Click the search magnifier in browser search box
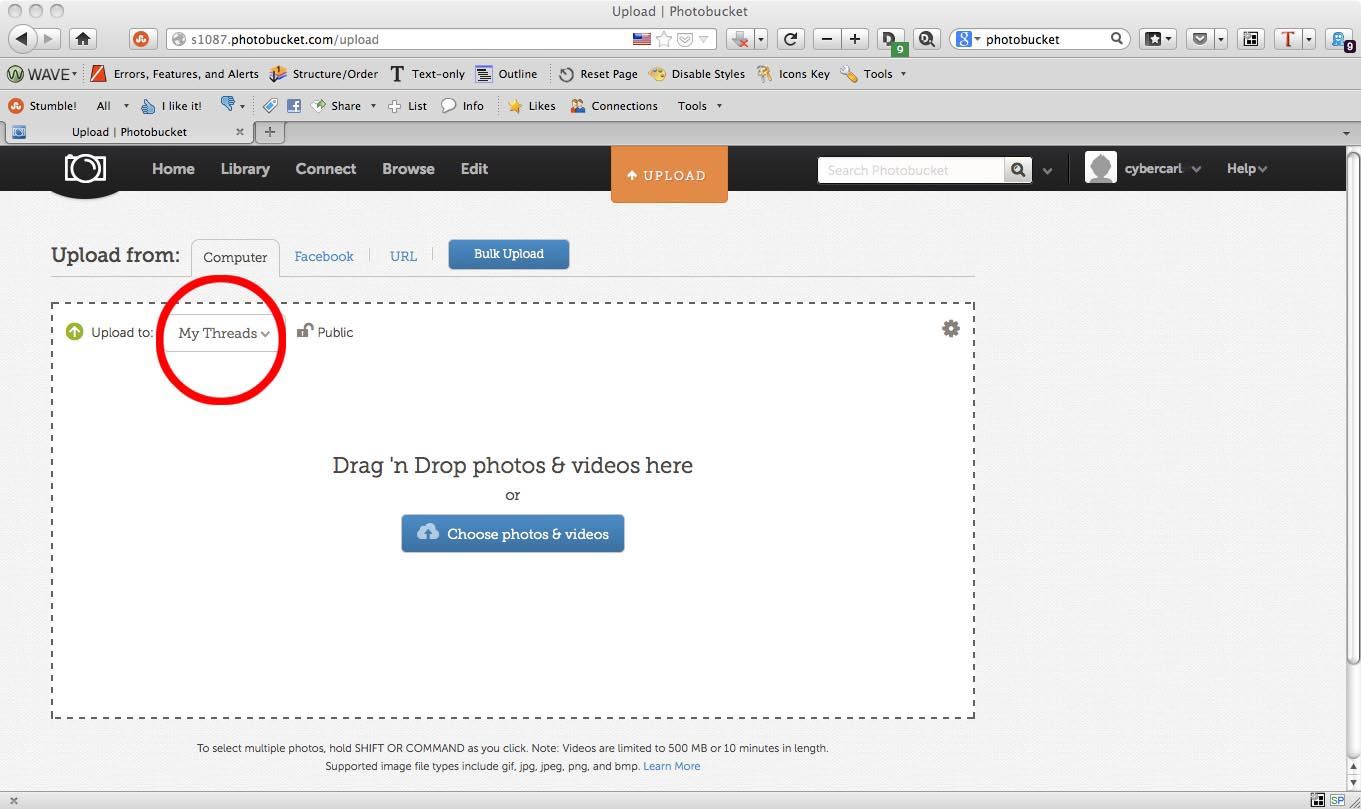The image size is (1361, 809). [x=1117, y=39]
